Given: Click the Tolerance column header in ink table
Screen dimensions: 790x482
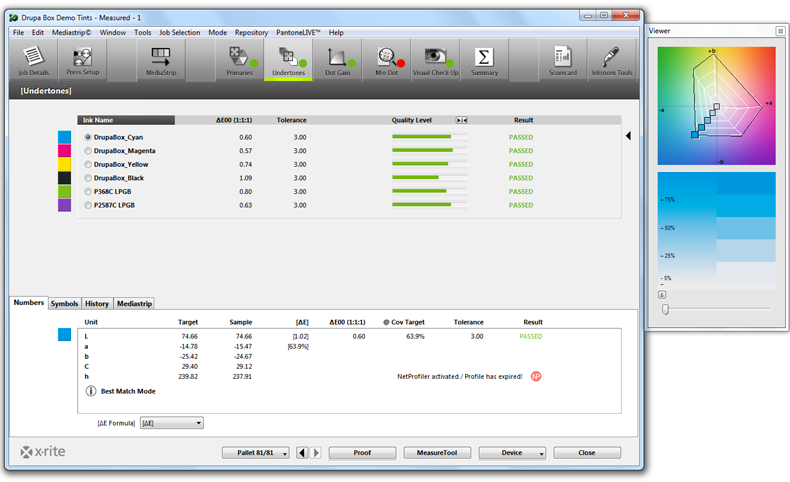Looking at the screenshot, I should 292,120.
